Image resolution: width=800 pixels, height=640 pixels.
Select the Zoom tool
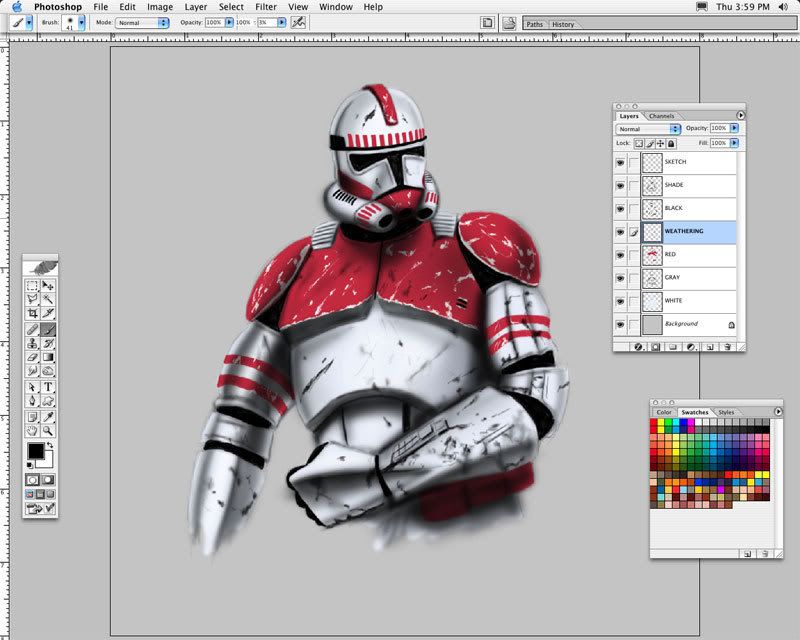(48, 431)
